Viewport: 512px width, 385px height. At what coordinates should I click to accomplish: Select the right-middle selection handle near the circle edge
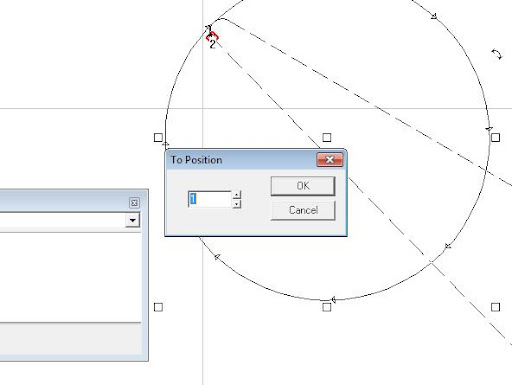496,137
